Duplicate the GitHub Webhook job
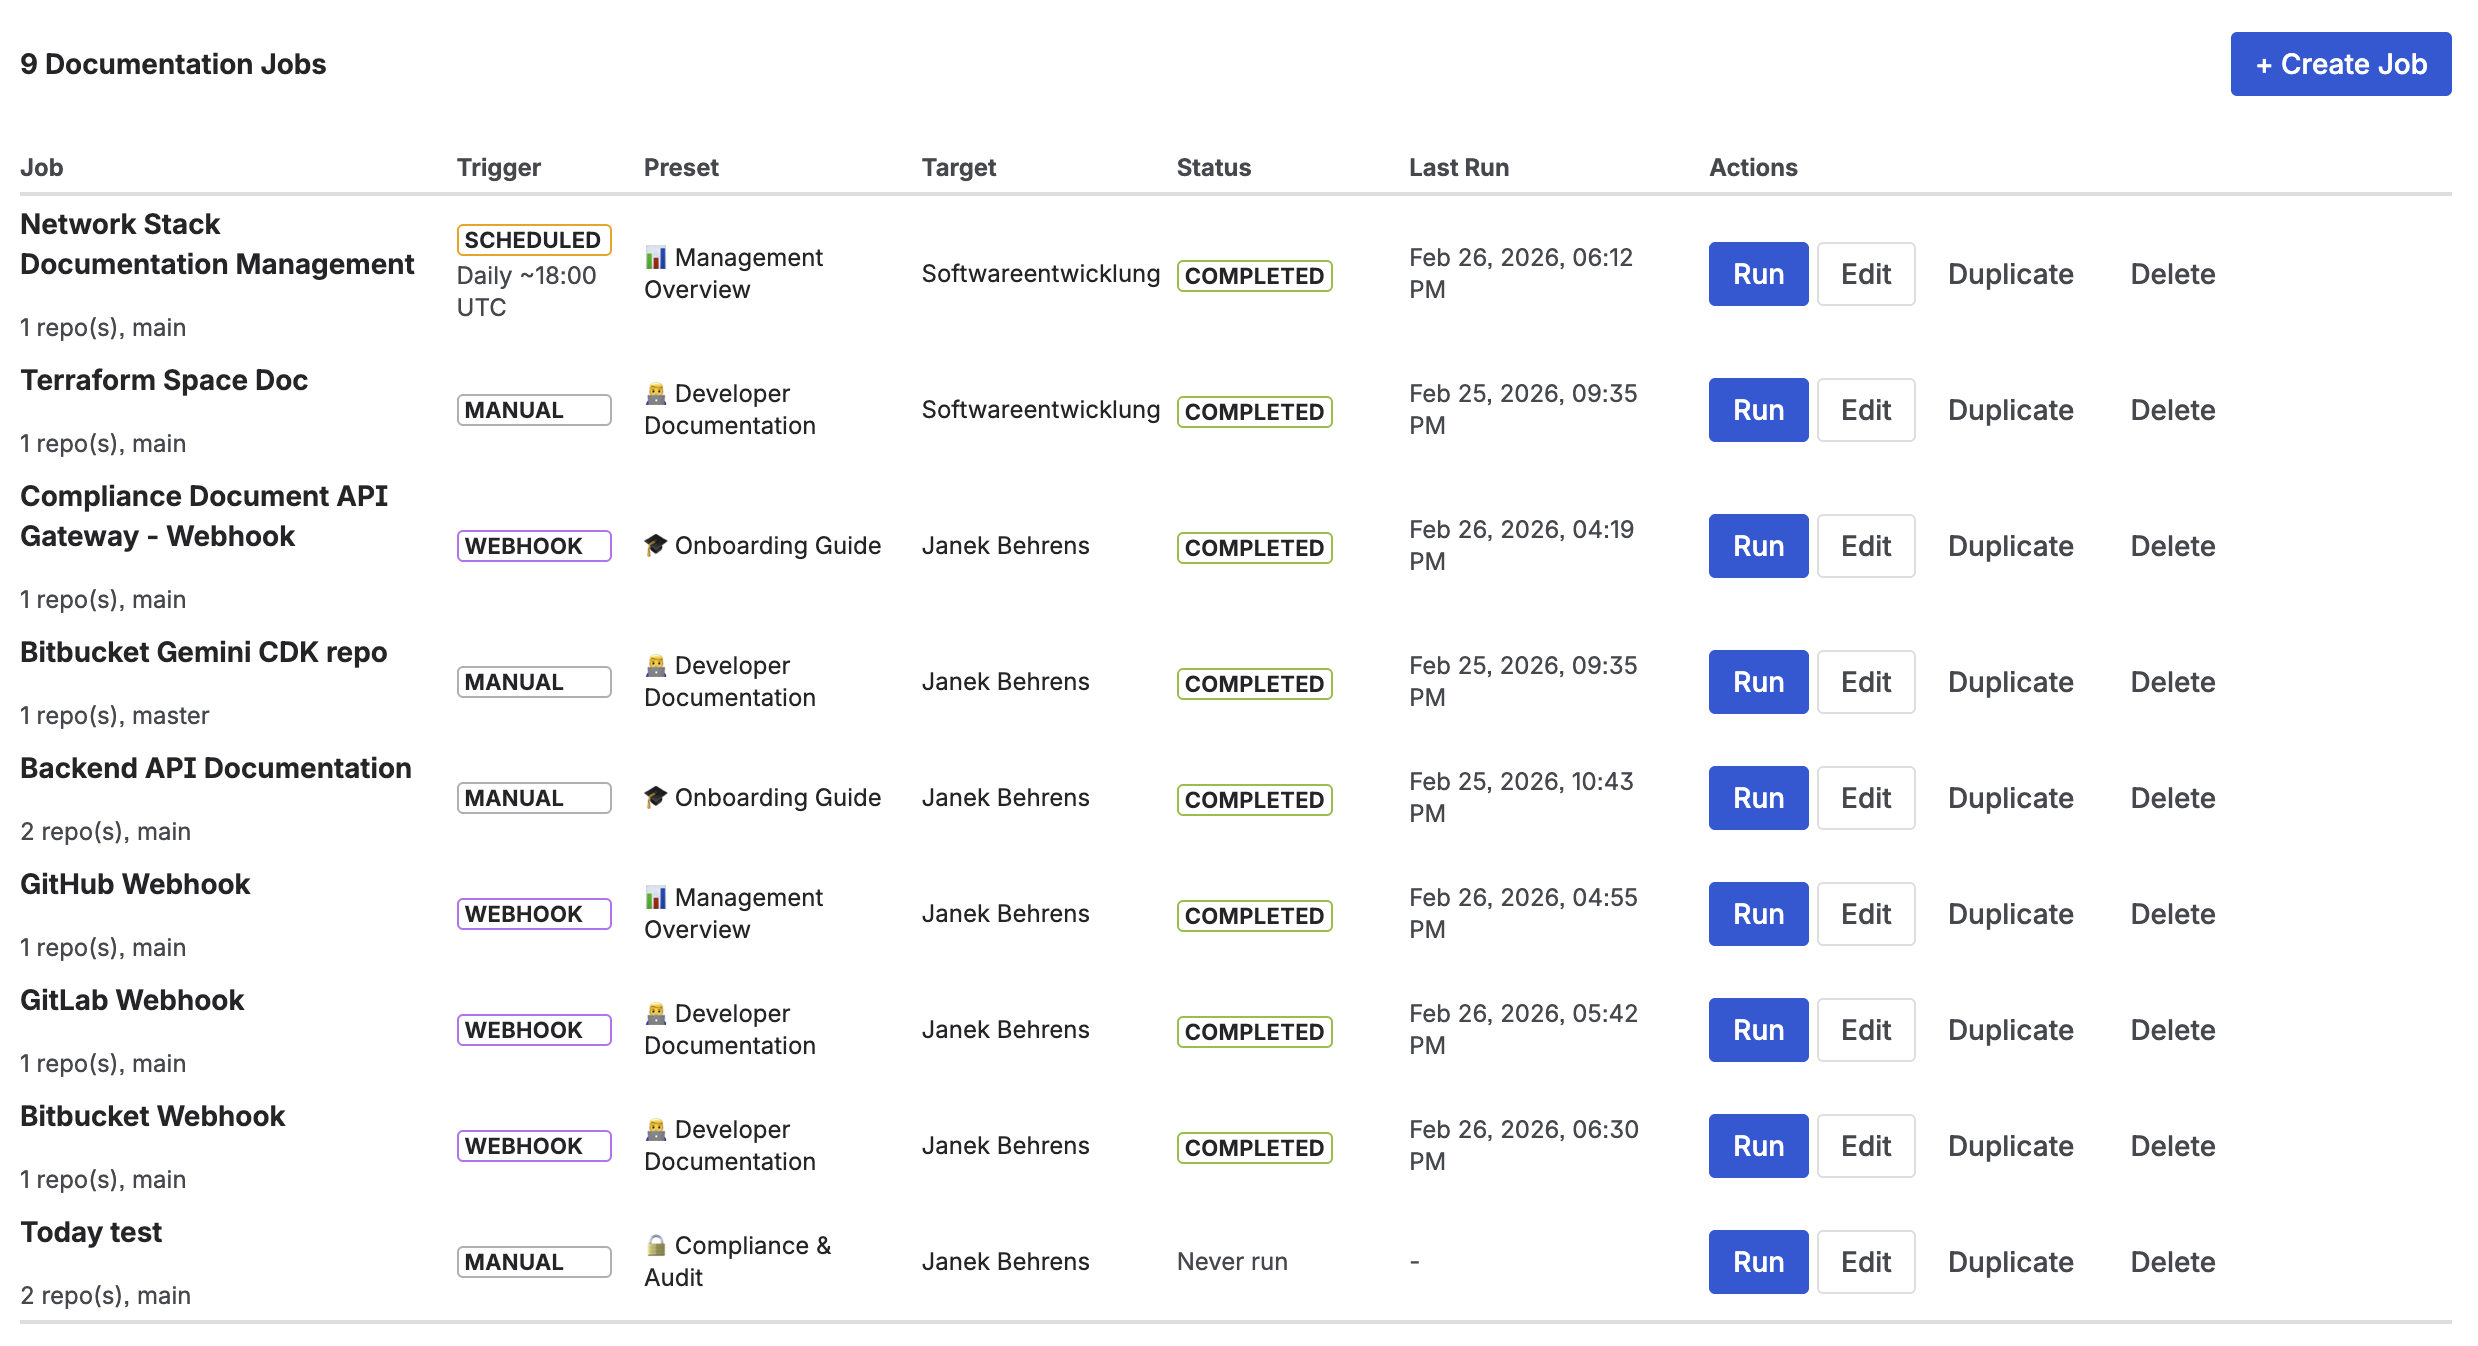 (2009, 913)
